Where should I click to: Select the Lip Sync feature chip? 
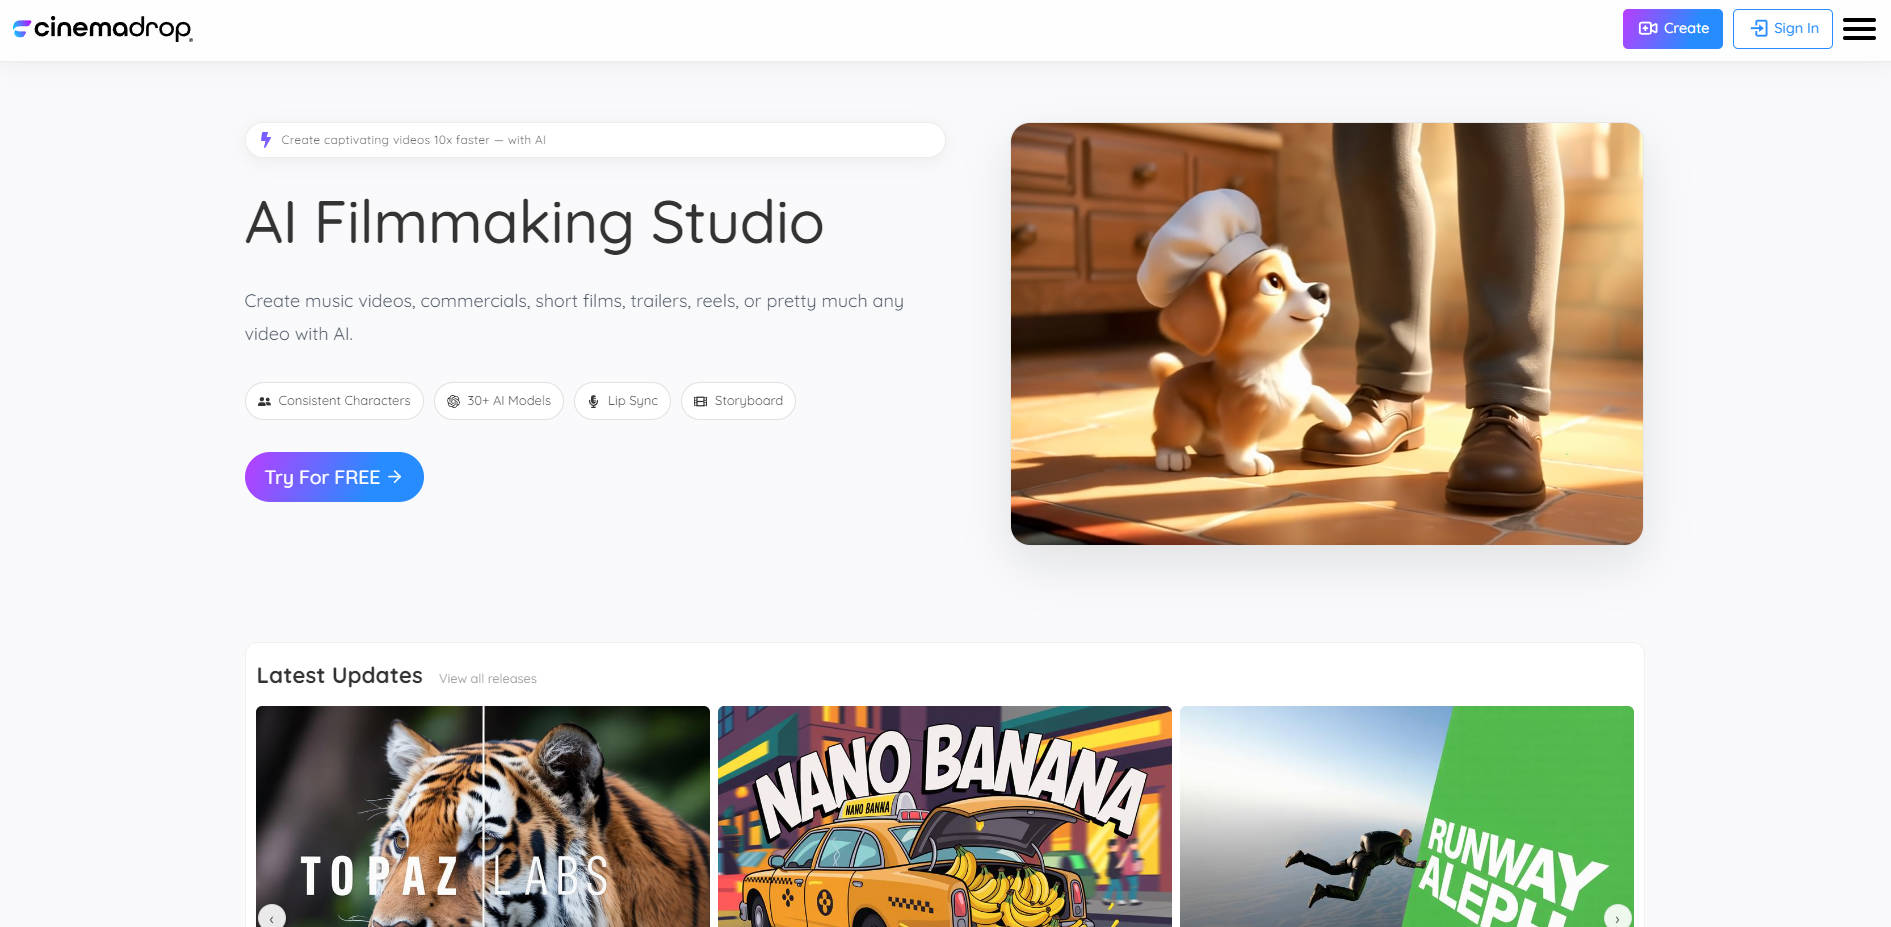click(622, 400)
